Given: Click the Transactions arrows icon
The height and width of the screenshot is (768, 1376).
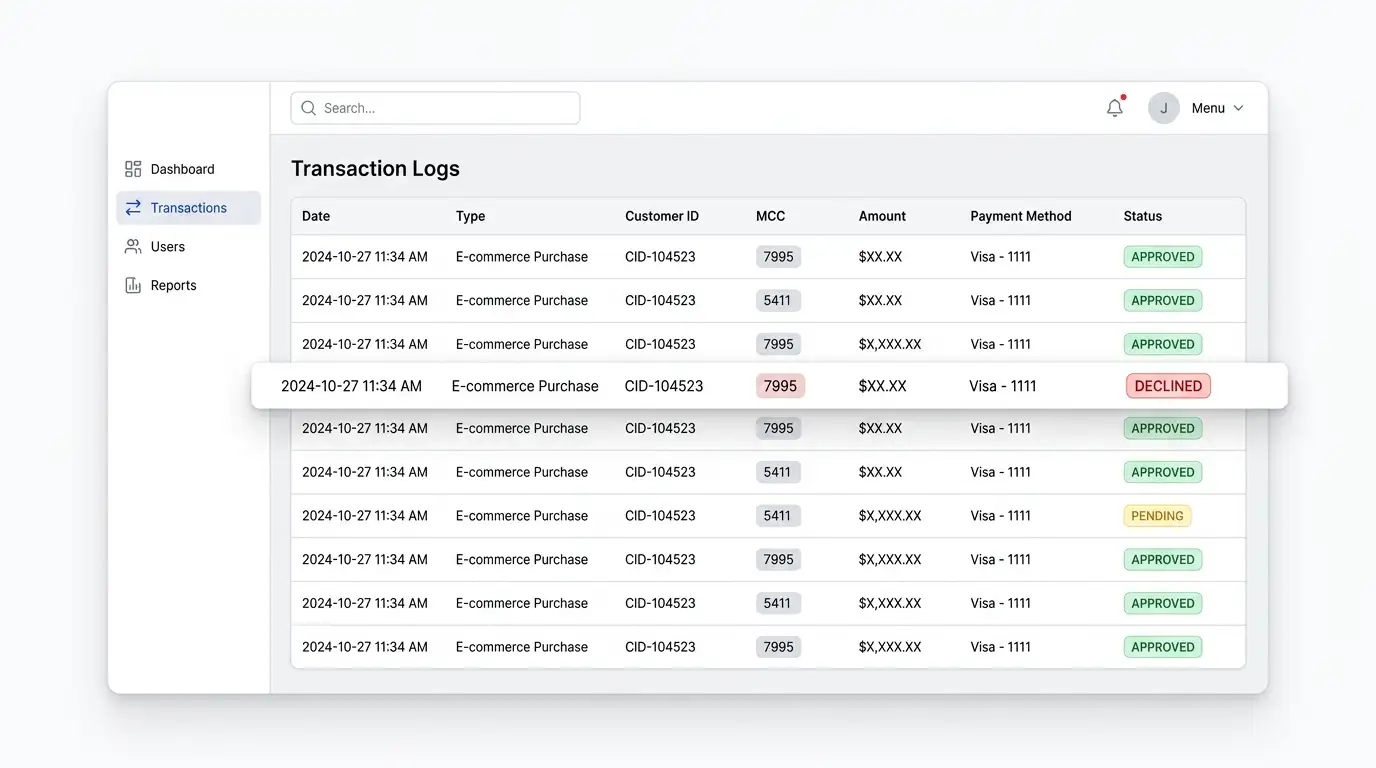Looking at the screenshot, I should tap(133, 208).
